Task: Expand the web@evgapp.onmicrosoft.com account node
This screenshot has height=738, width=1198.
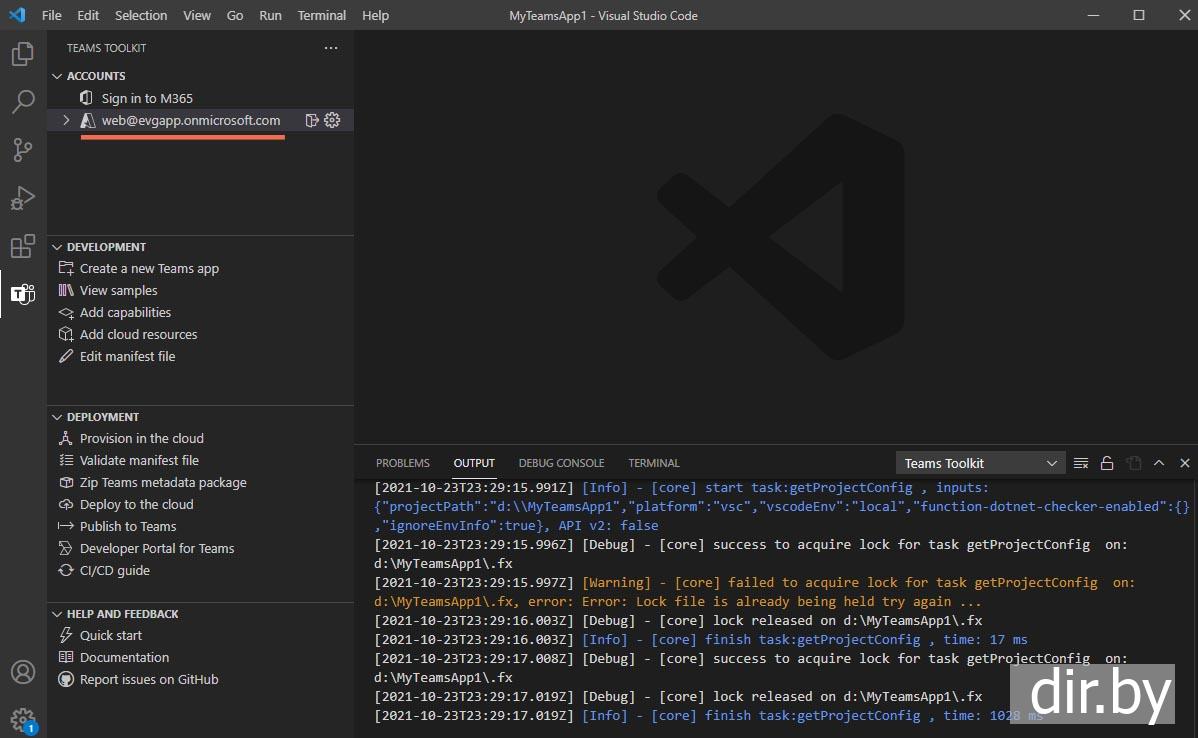Action: [66, 120]
